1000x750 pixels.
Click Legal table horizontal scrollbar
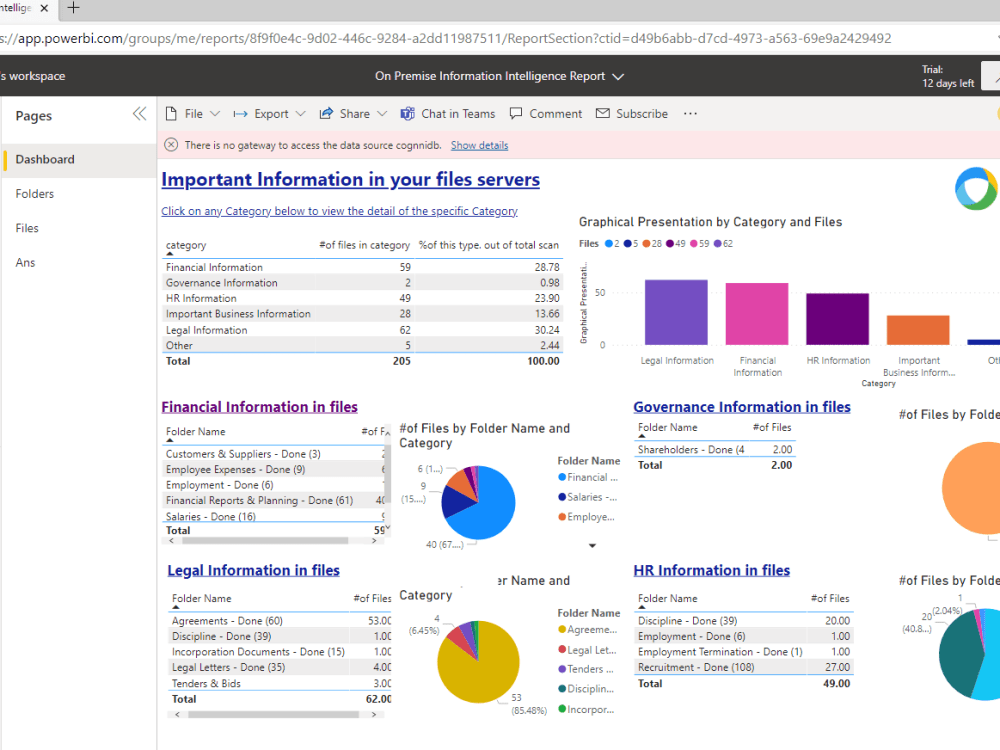(273, 714)
